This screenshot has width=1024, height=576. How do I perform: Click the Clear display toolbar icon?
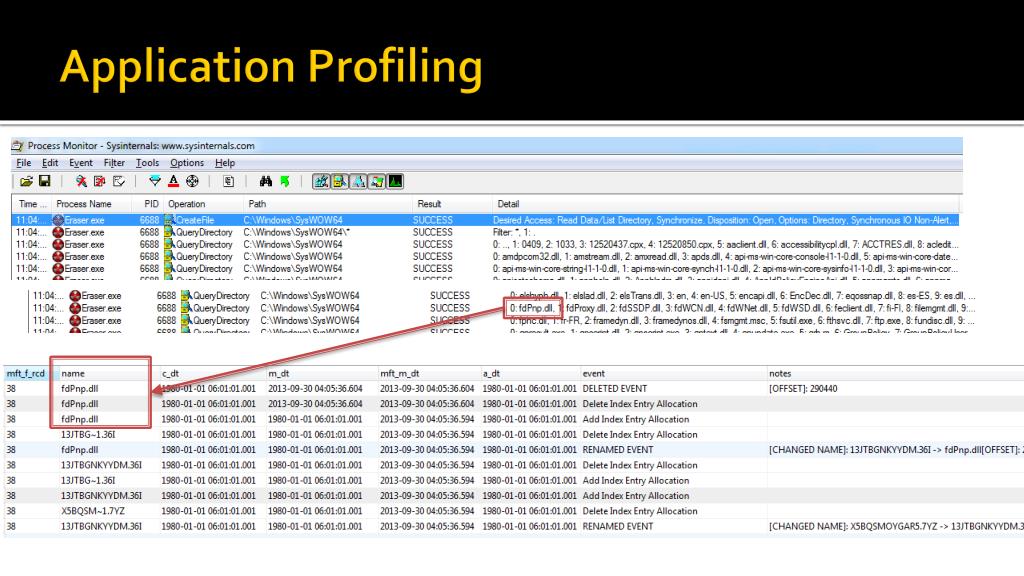tap(118, 182)
